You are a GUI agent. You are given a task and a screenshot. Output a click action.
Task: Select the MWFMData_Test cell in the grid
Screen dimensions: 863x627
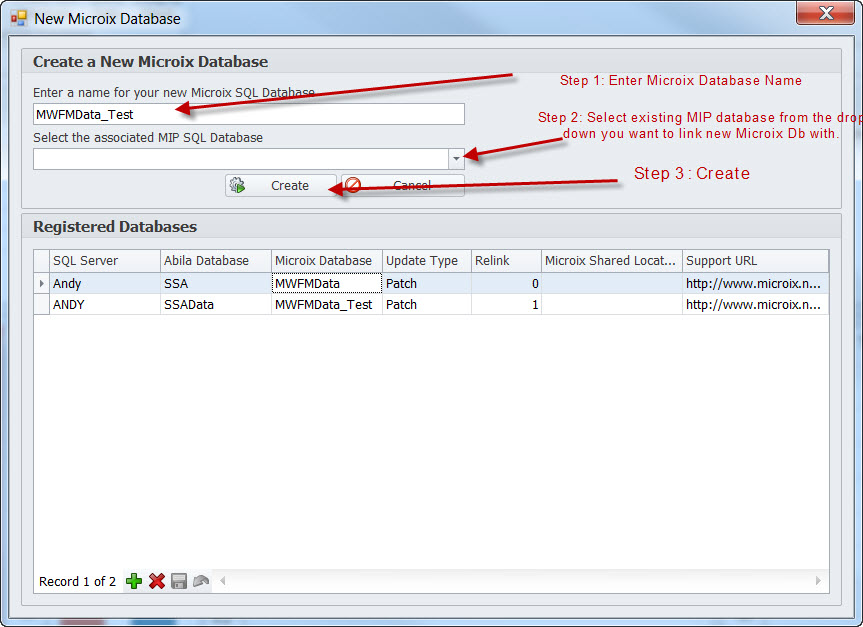pos(326,305)
